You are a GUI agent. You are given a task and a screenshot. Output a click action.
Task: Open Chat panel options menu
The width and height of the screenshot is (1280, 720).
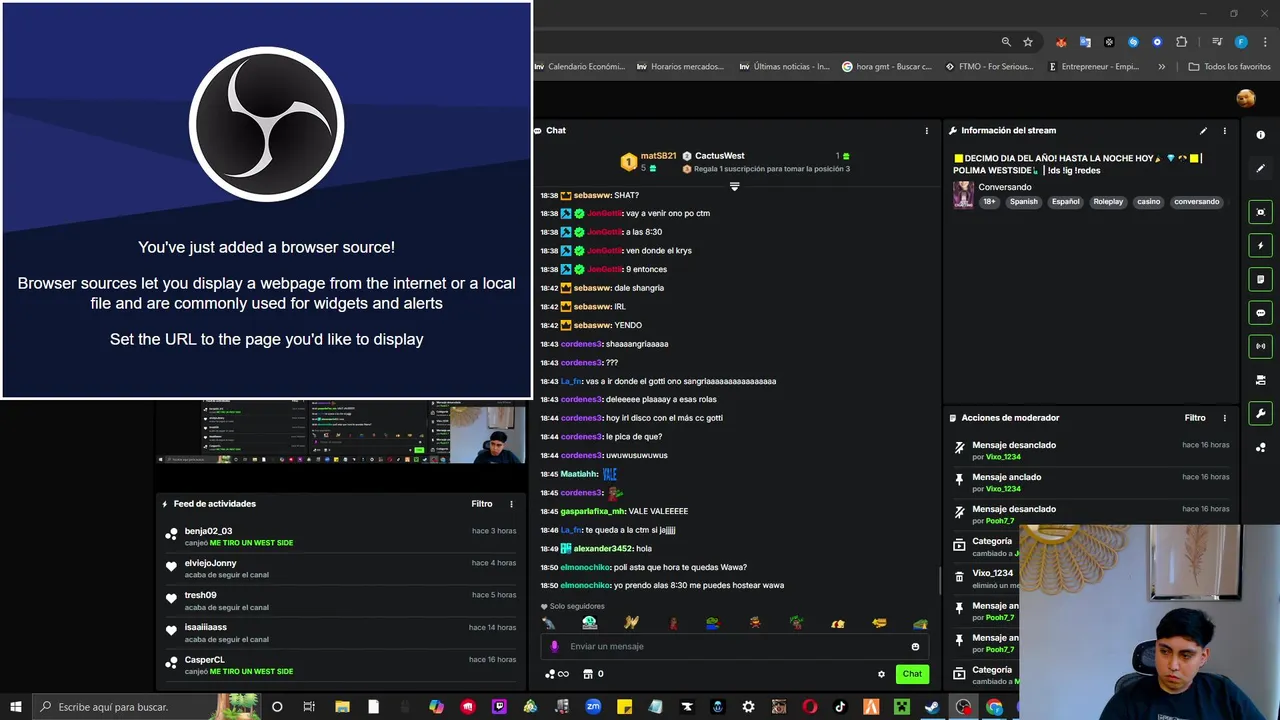point(926,131)
